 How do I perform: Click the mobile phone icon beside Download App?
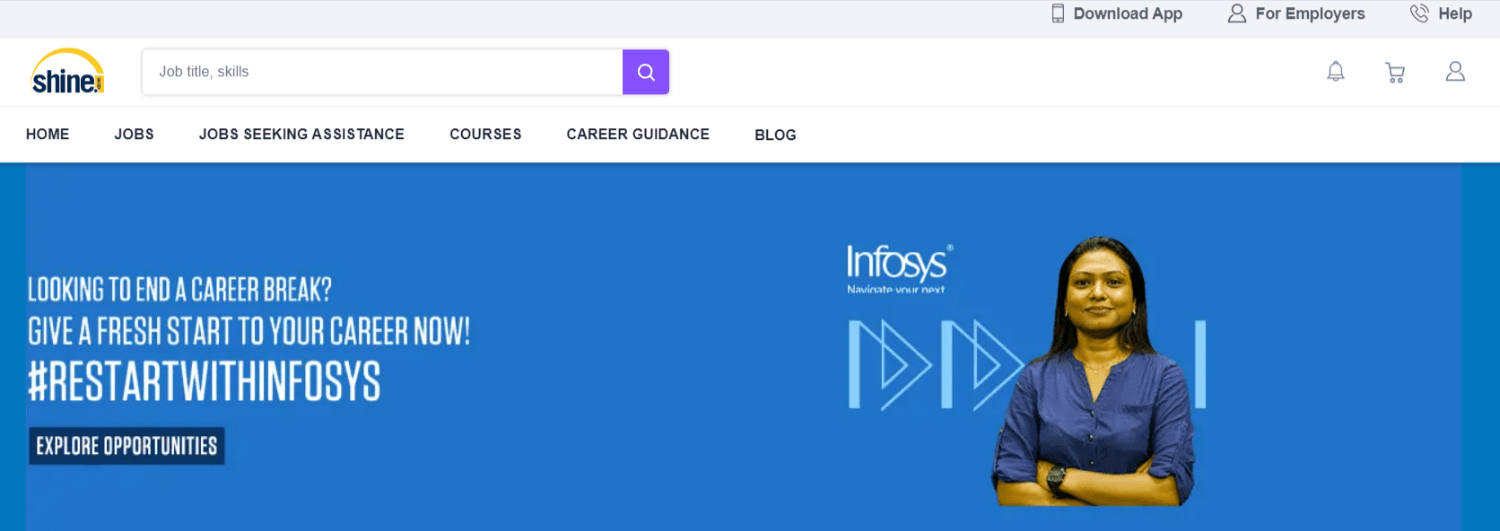(1058, 14)
